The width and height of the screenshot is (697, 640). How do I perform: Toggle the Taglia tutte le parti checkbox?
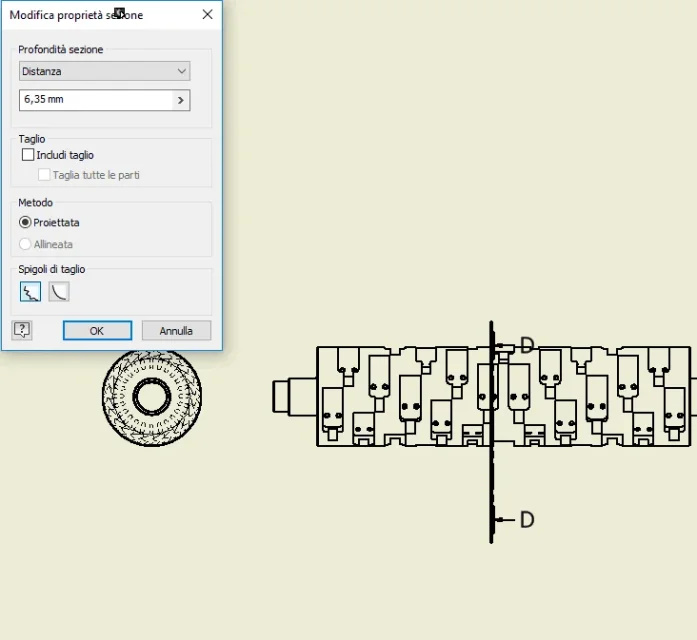click(44, 175)
